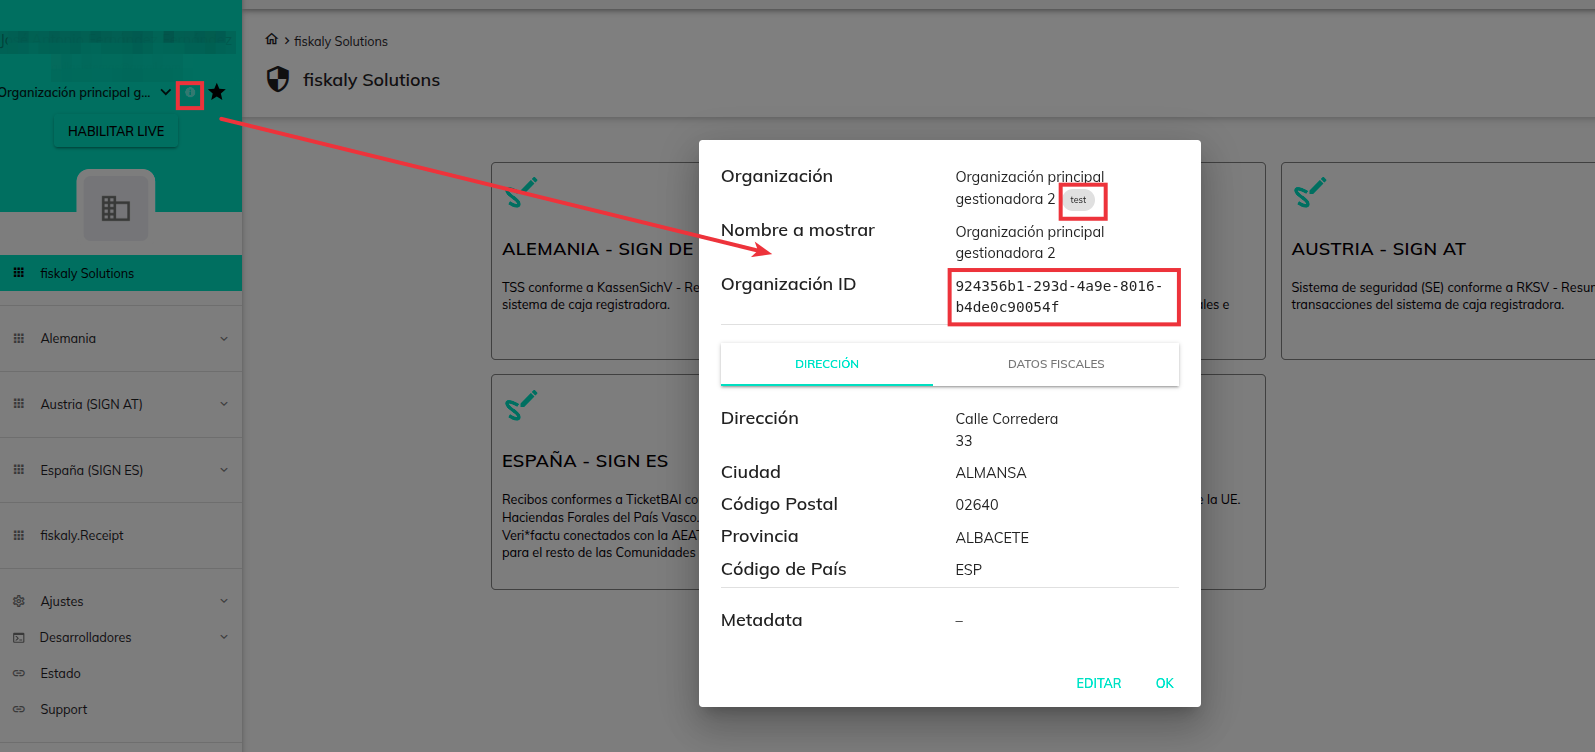Click the building organization avatar icon
Image resolution: width=1595 pixels, height=752 pixels.
click(116, 208)
